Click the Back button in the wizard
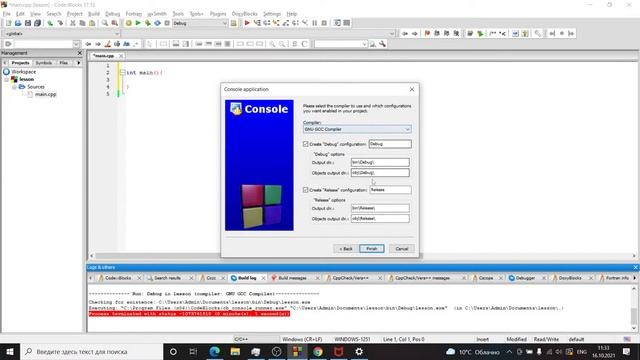 tap(345, 249)
